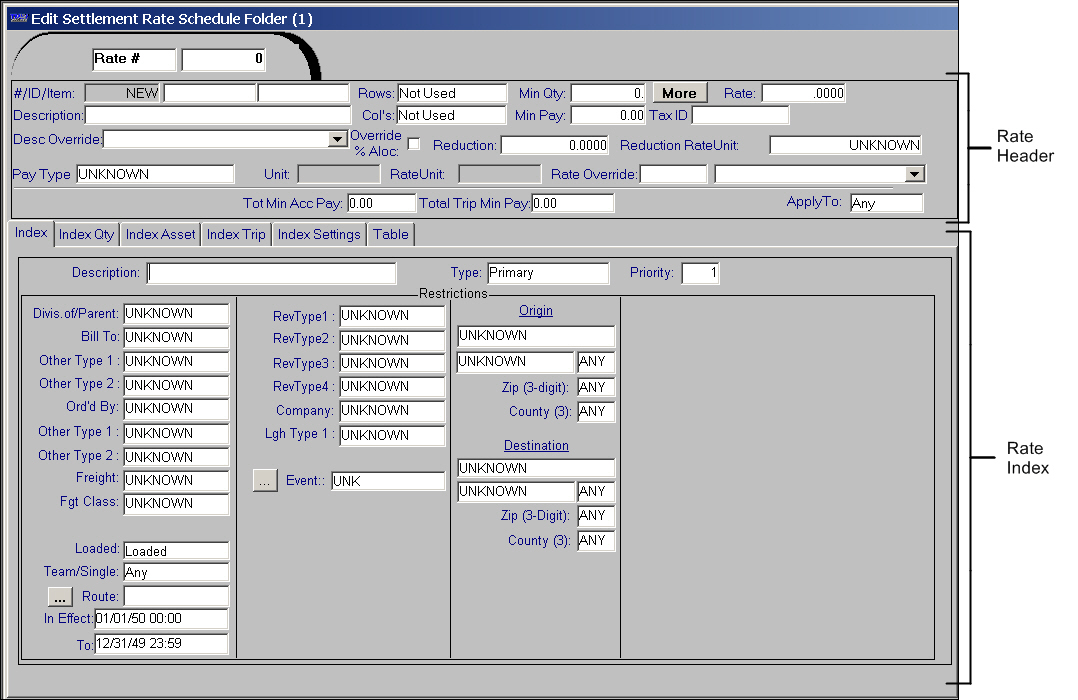Switch to the Index Qty tab
The image size is (1078, 700).
click(87, 234)
